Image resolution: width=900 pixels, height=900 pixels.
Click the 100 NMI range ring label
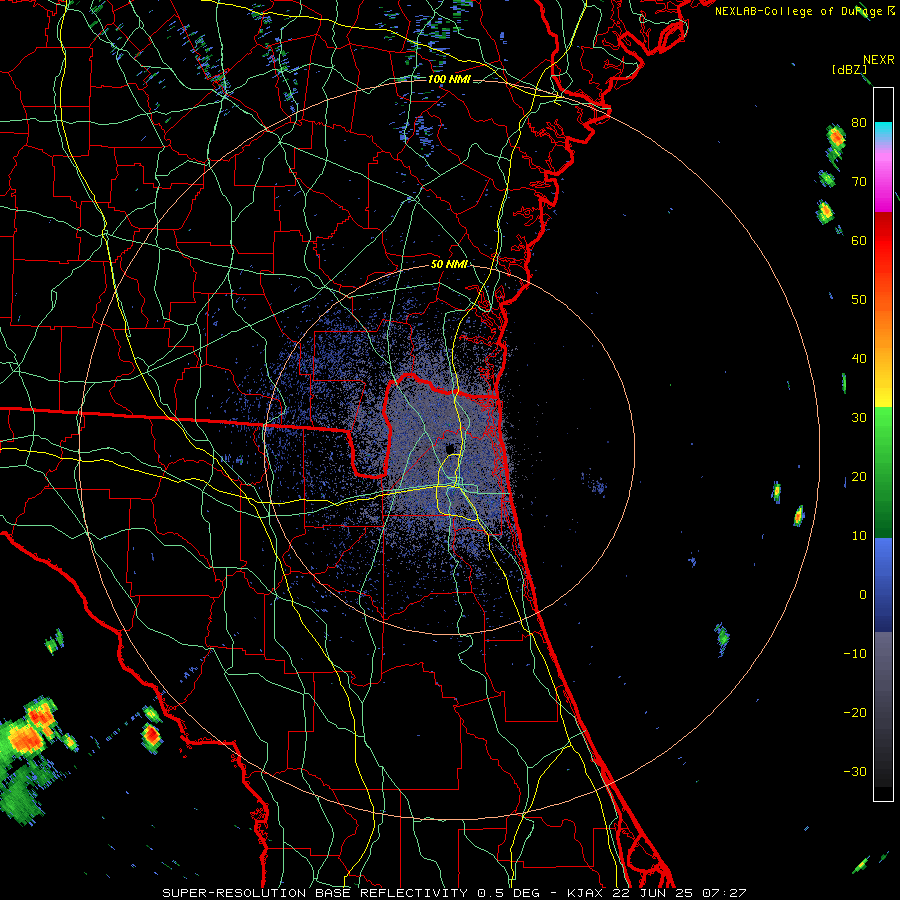click(449, 79)
